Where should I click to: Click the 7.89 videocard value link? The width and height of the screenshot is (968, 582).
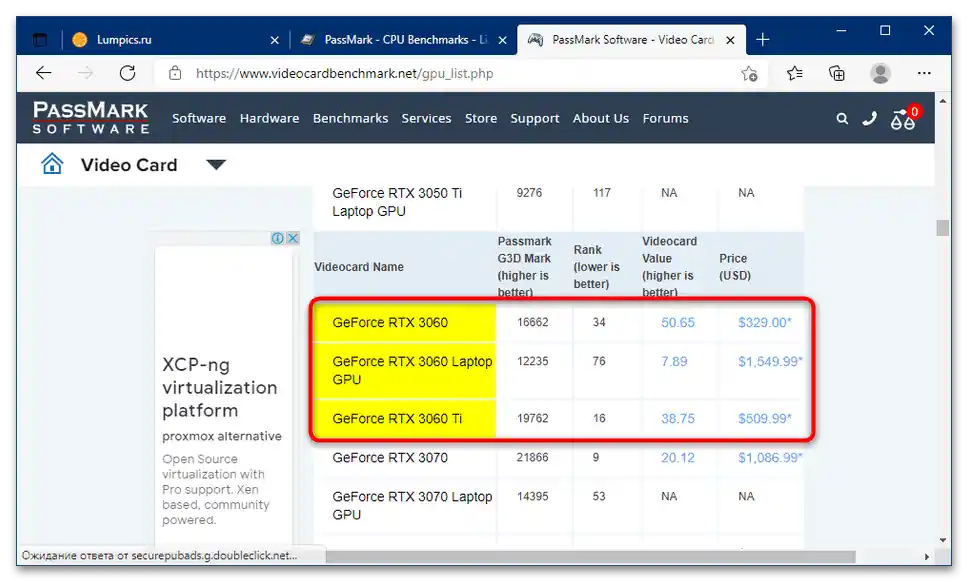(x=674, y=361)
